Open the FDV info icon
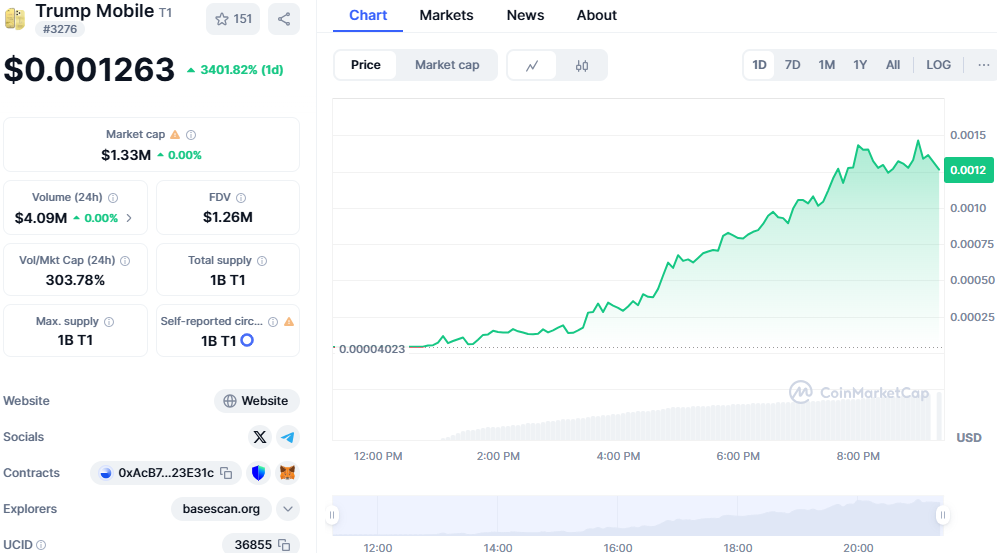 (241, 198)
